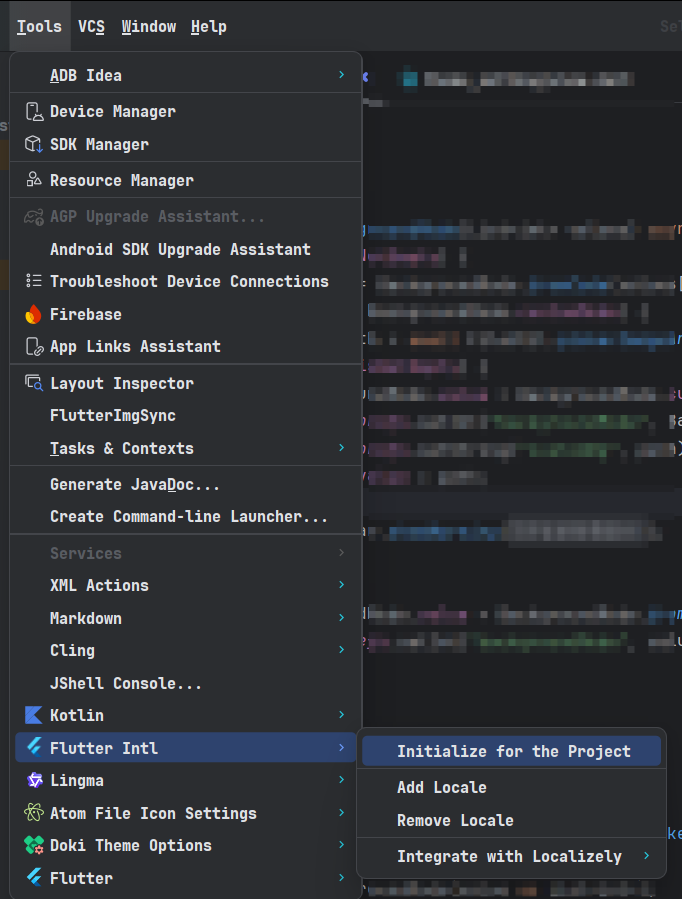Screen dimensions: 682x899
Task: Select Initialize for the Project
Action: (513, 752)
